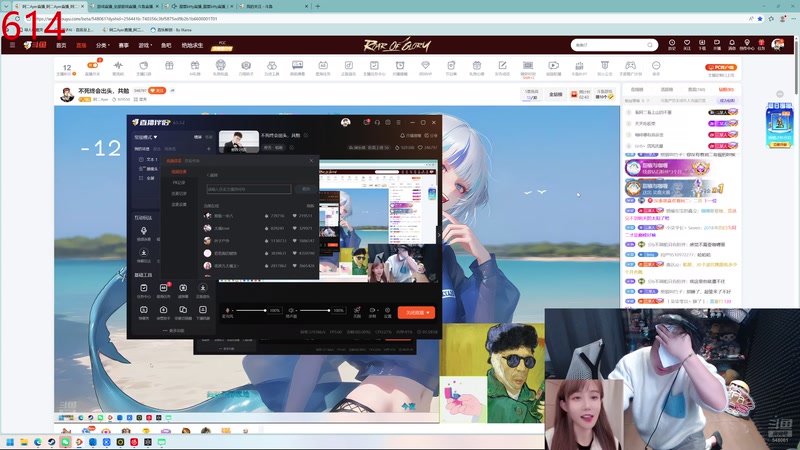
Task: Open the more (…) icon in streamer toolbar
Action: click(656, 65)
